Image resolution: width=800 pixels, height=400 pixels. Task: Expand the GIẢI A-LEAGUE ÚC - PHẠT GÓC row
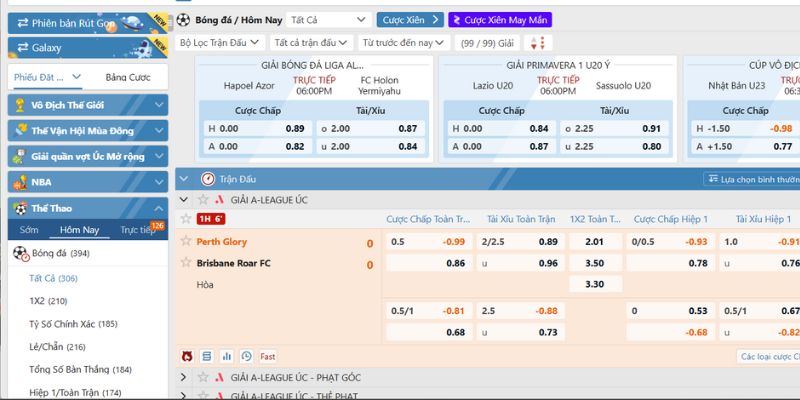pyautogui.click(x=183, y=377)
